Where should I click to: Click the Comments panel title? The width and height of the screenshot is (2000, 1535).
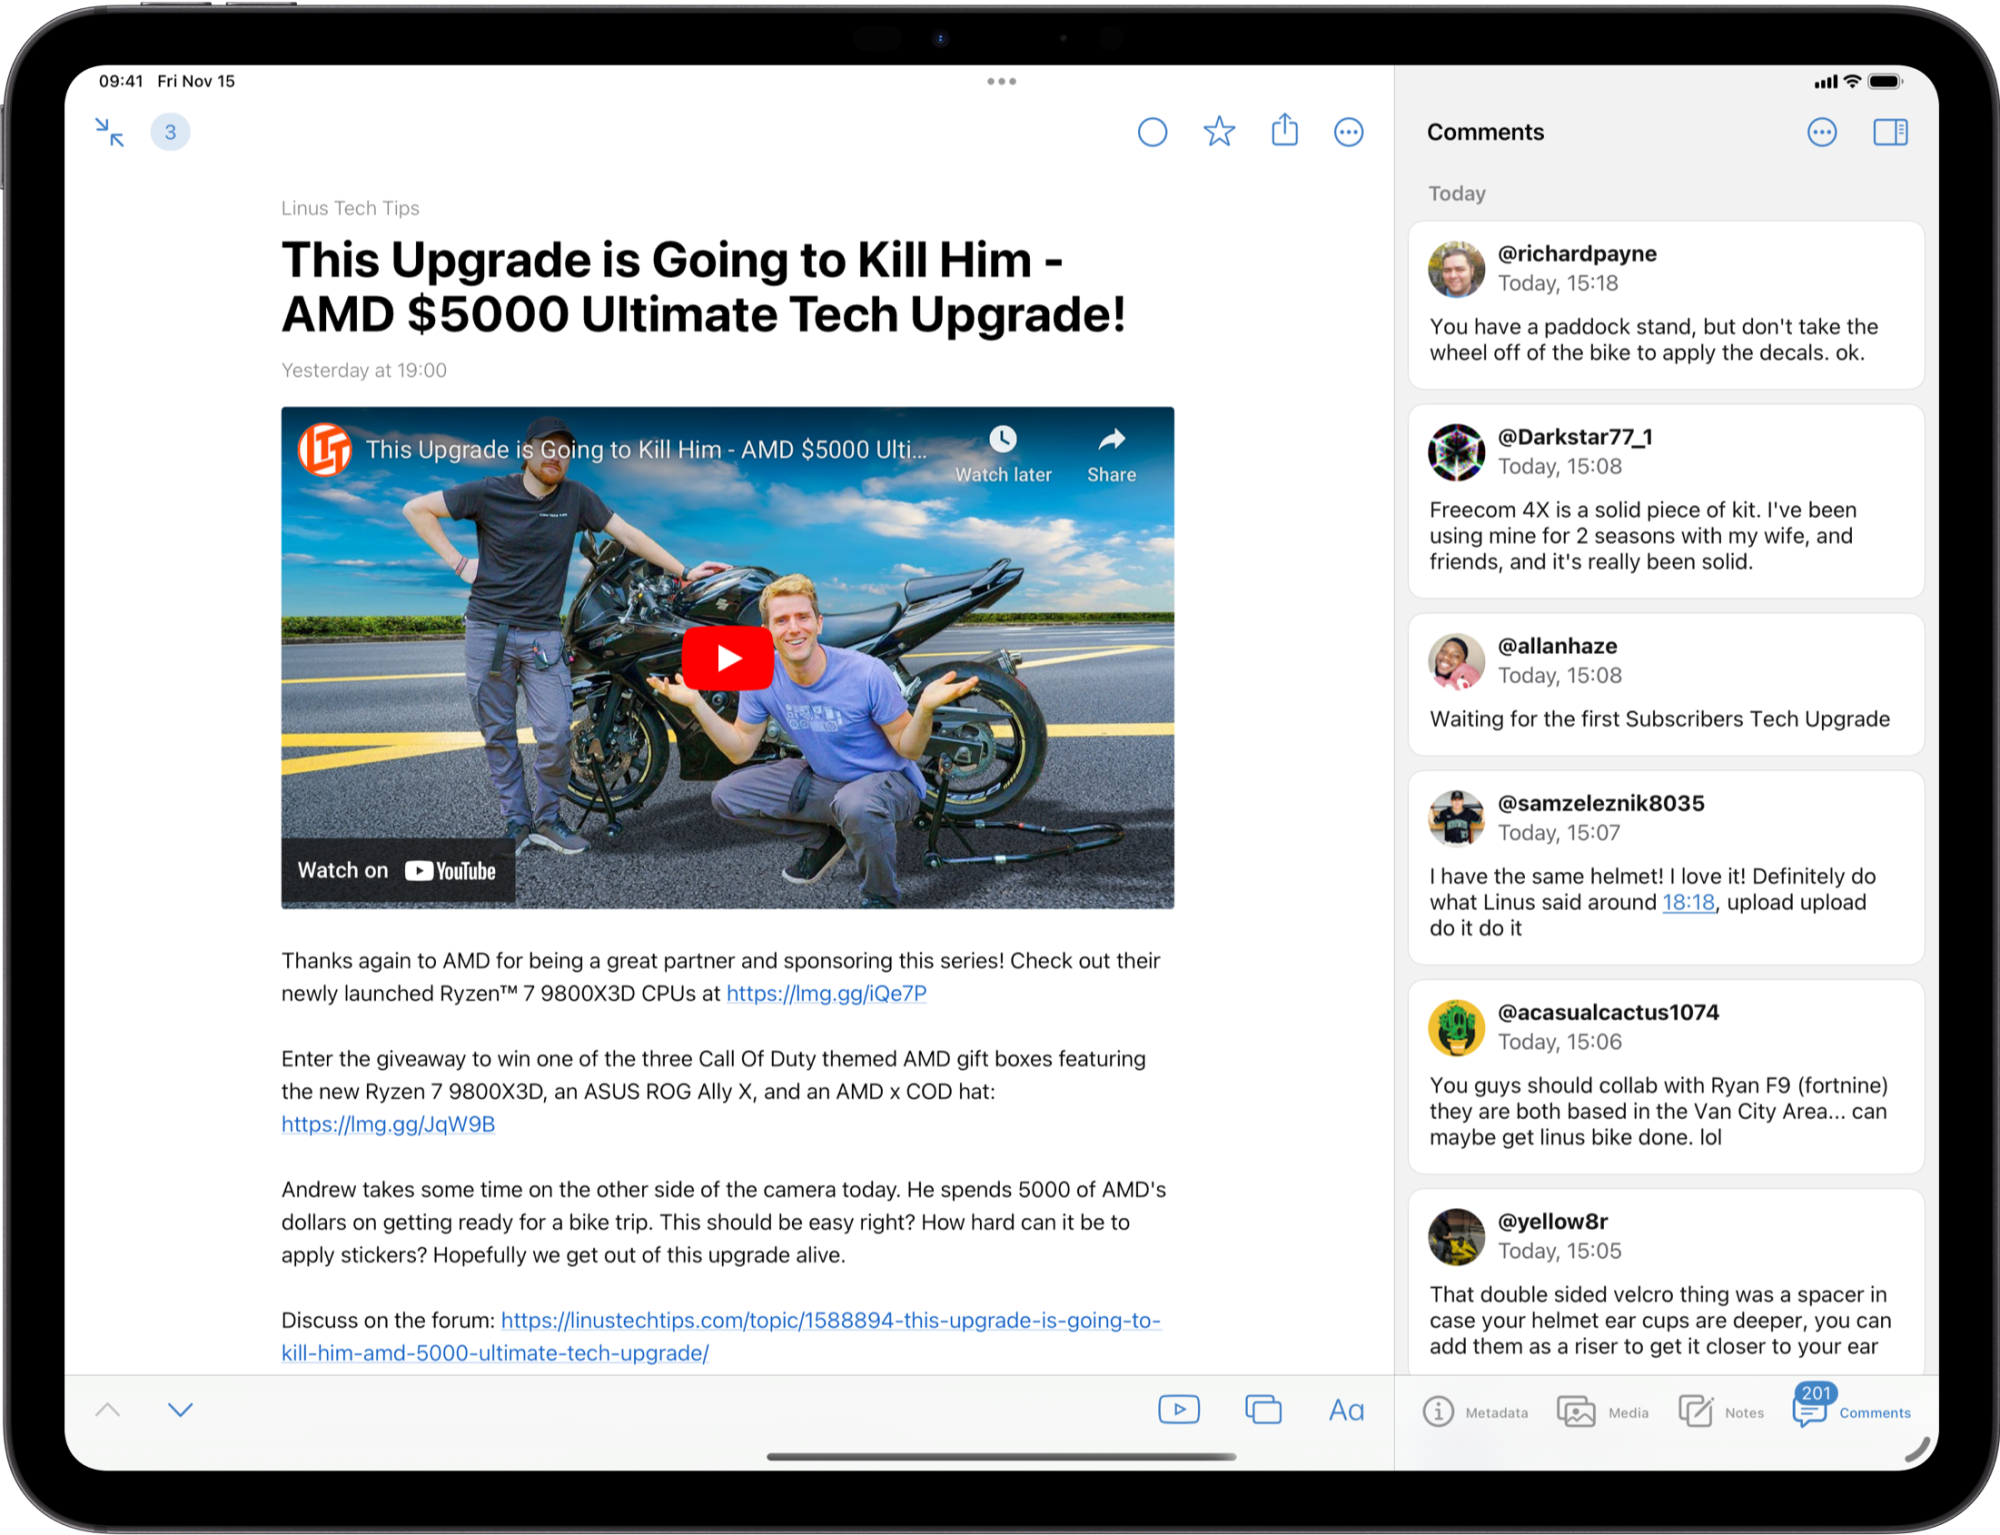pos(1485,132)
